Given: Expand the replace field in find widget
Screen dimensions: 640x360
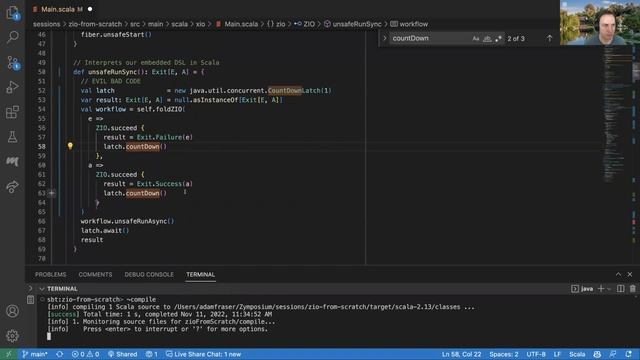Looking at the screenshot, I should click(384, 38).
